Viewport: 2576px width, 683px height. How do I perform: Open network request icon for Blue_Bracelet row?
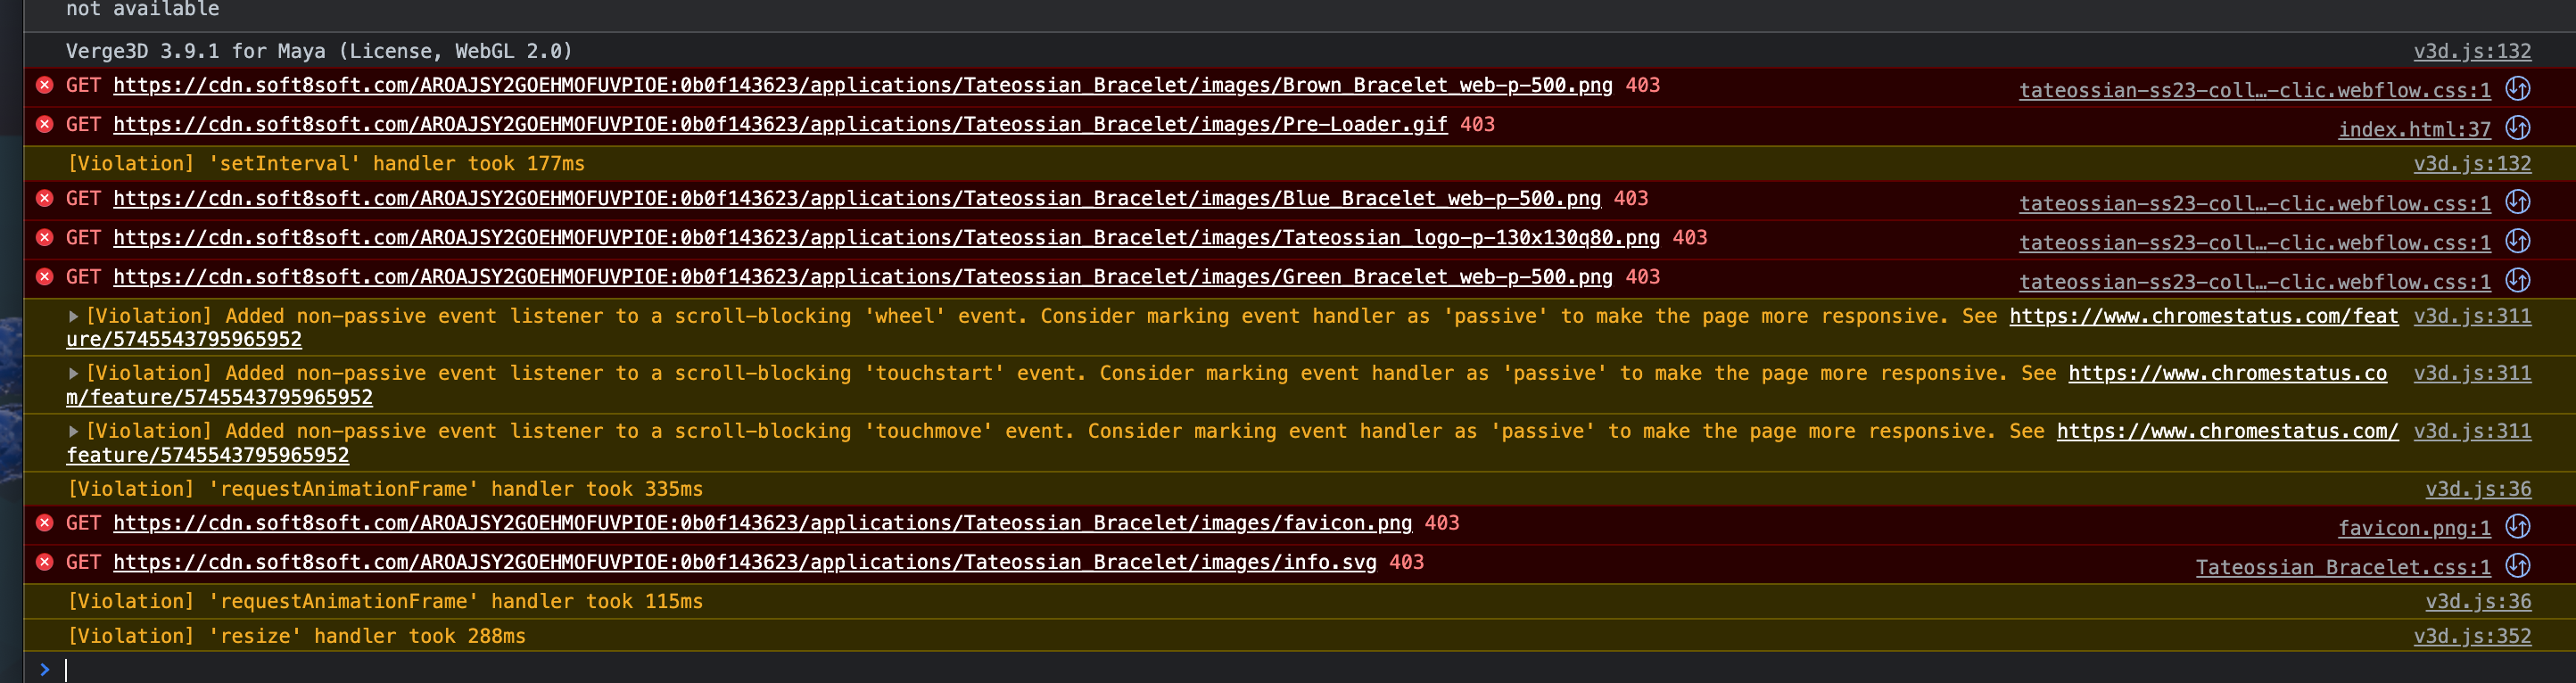[x=2518, y=202]
